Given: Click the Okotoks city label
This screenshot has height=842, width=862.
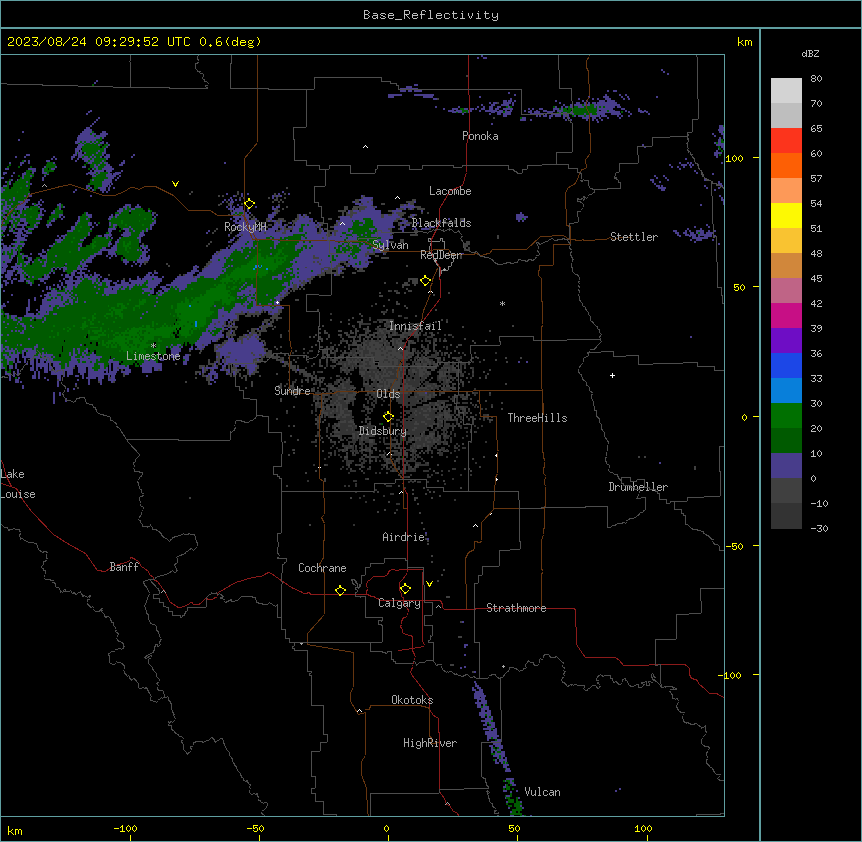Looking at the screenshot, I should click(412, 700).
